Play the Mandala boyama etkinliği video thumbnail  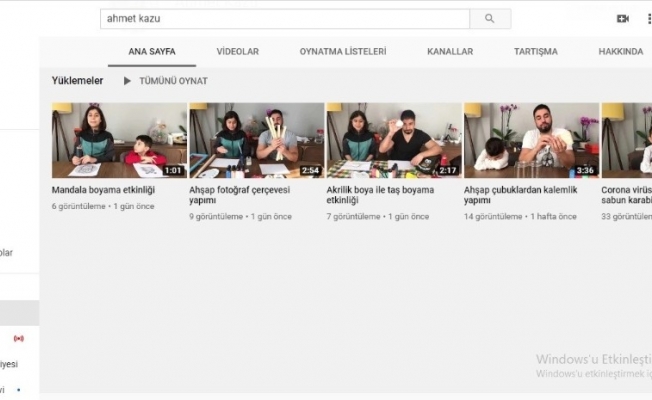point(119,140)
